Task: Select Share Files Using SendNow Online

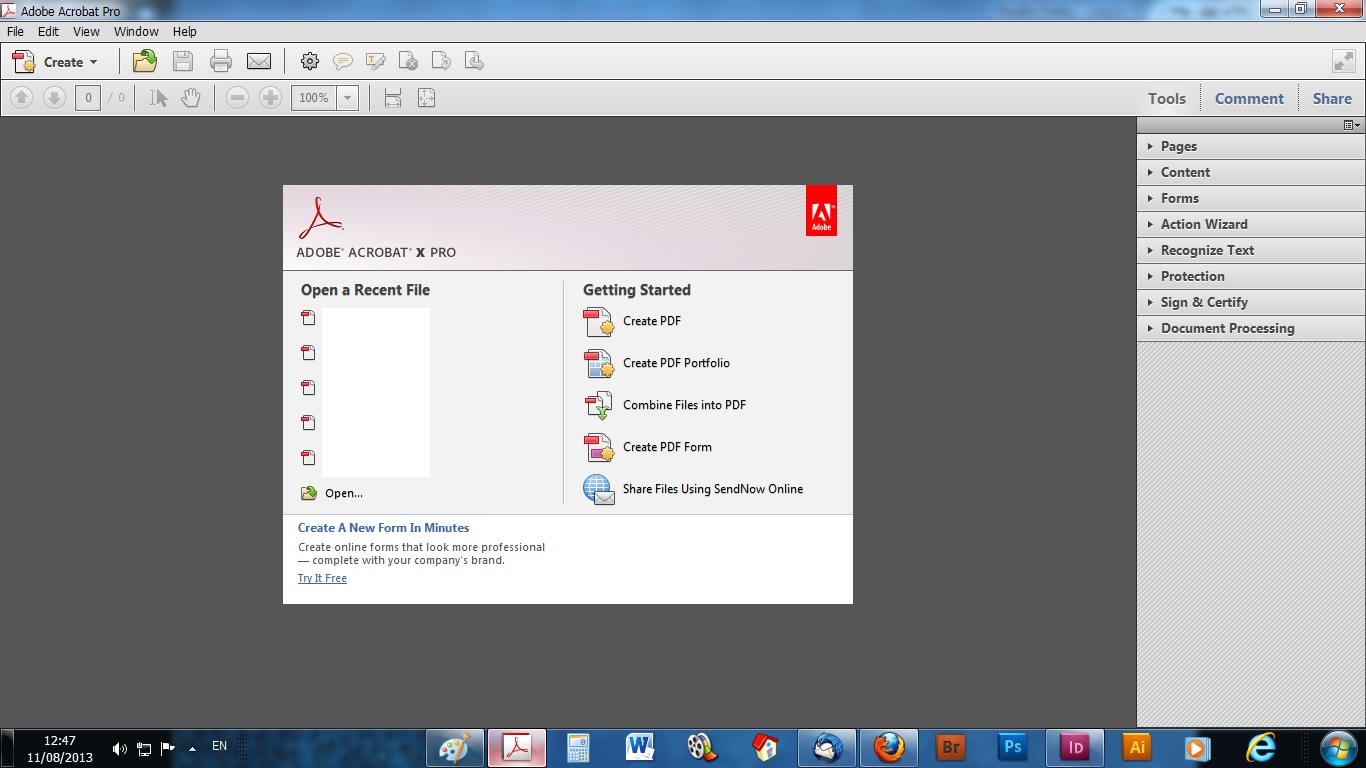Action: pos(693,489)
